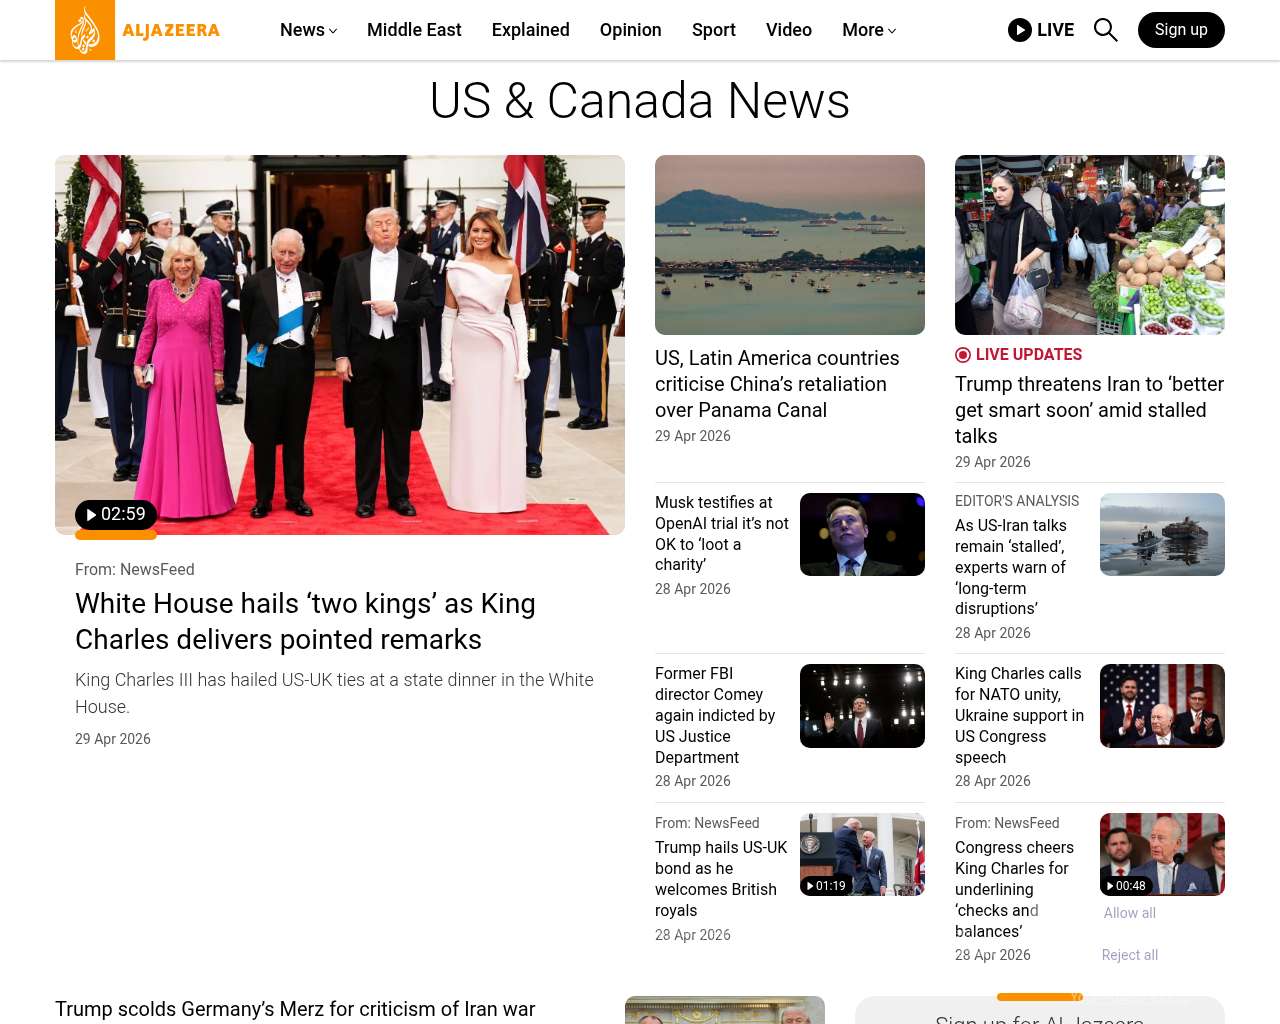Open Musk testifies at OpenAI trial article
This screenshot has height=1024, width=1280.
[721, 533]
